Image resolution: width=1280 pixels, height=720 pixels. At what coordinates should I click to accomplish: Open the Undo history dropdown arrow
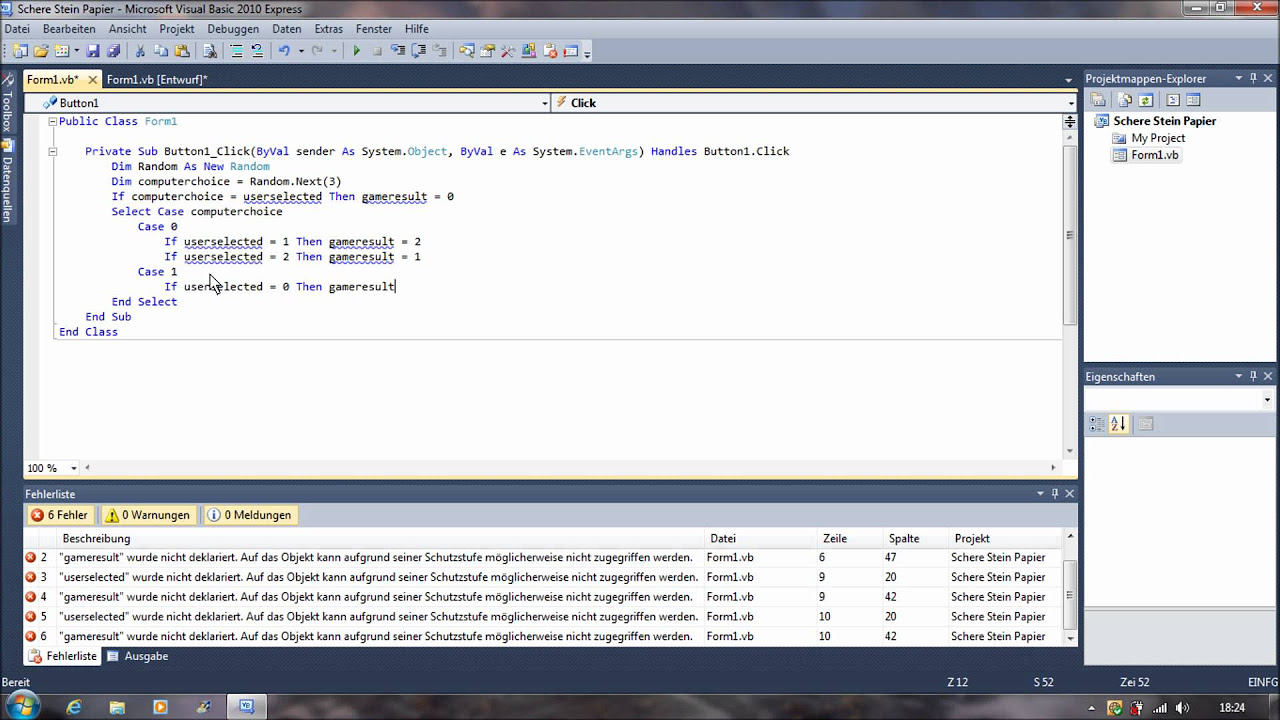pyautogui.click(x=301, y=51)
